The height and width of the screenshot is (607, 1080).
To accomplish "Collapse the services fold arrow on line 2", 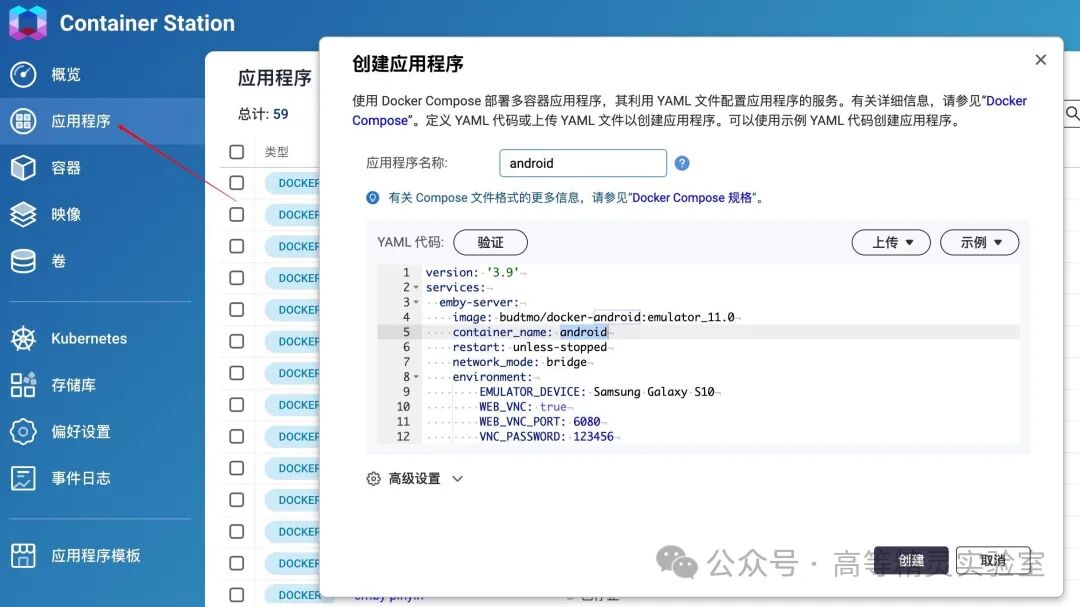I will (416, 287).
